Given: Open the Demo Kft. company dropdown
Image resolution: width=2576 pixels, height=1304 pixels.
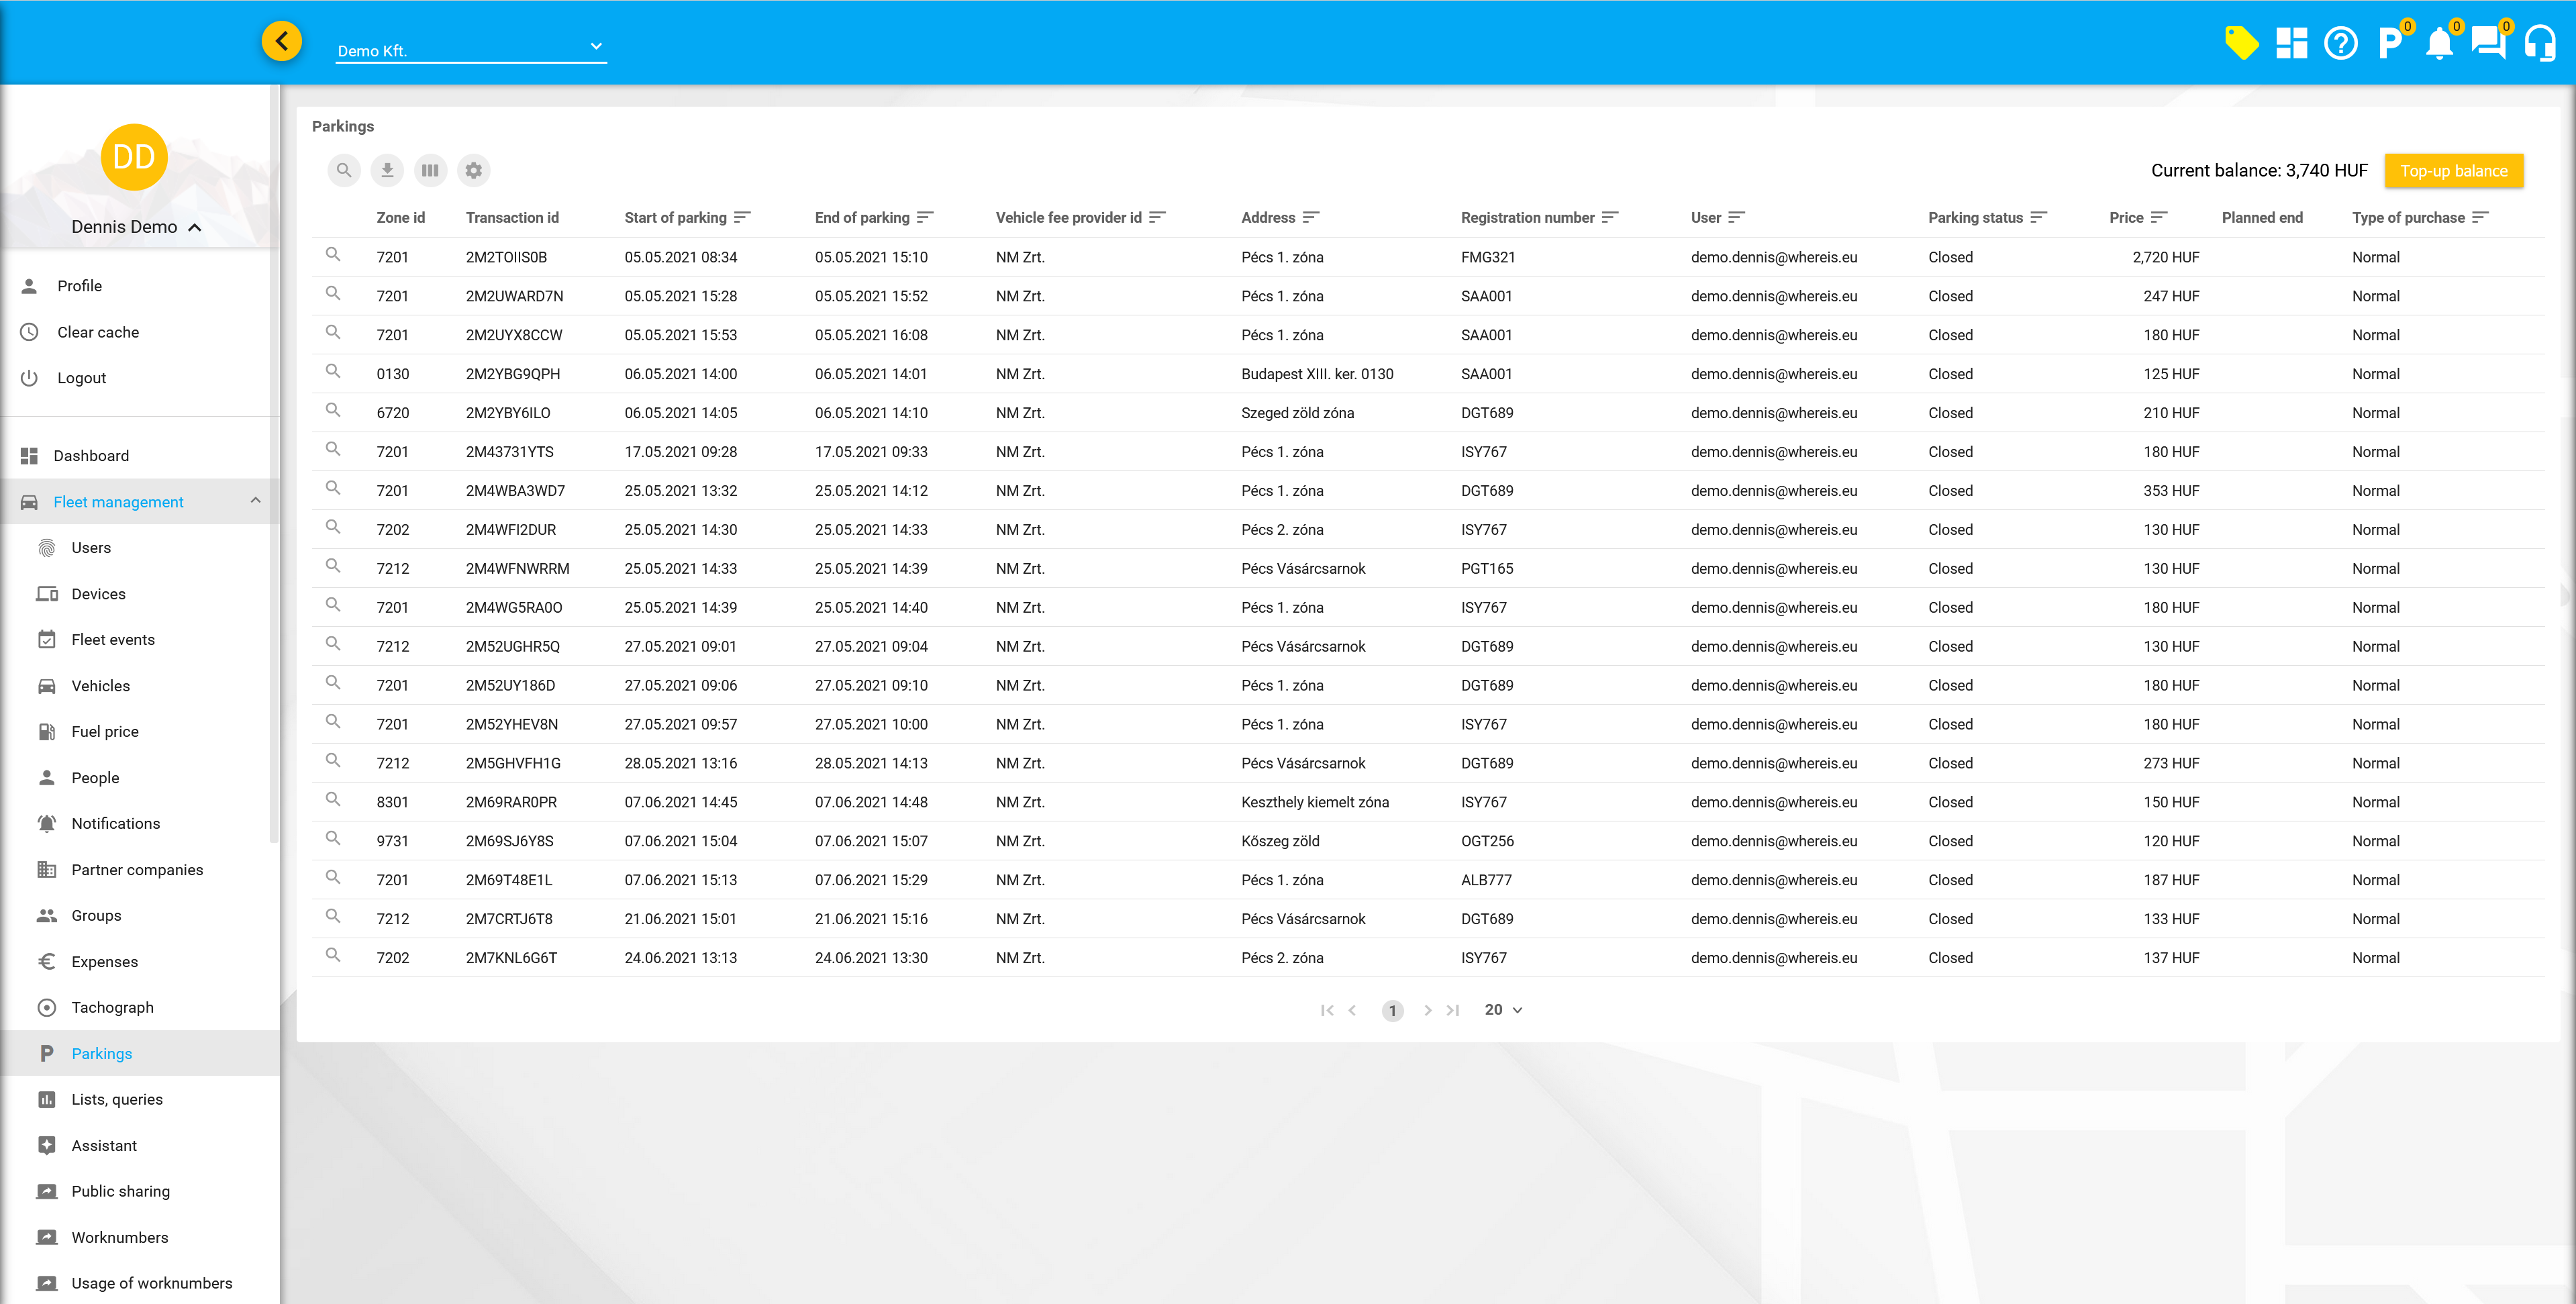Looking at the screenshot, I should [471, 50].
